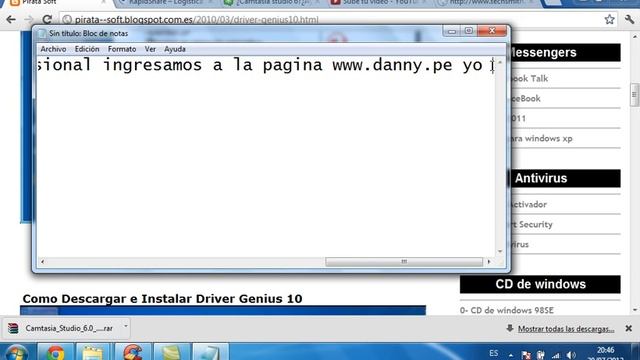Click the browser forward arrow
The height and width of the screenshot is (360, 640).
pyautogui.click(x=29, y=19)
